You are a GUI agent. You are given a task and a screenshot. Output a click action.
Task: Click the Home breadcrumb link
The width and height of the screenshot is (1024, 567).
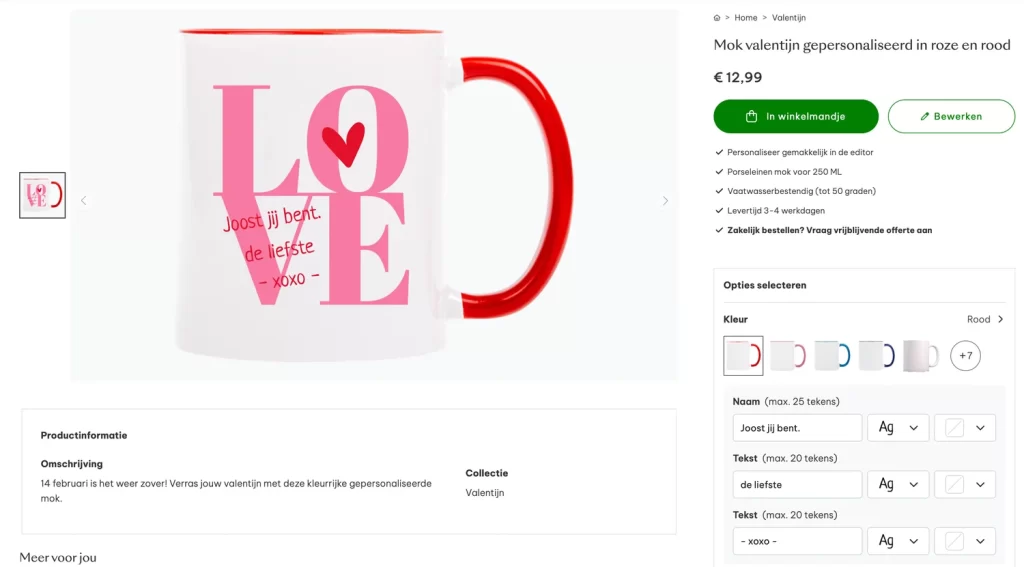tap(746, 18)
